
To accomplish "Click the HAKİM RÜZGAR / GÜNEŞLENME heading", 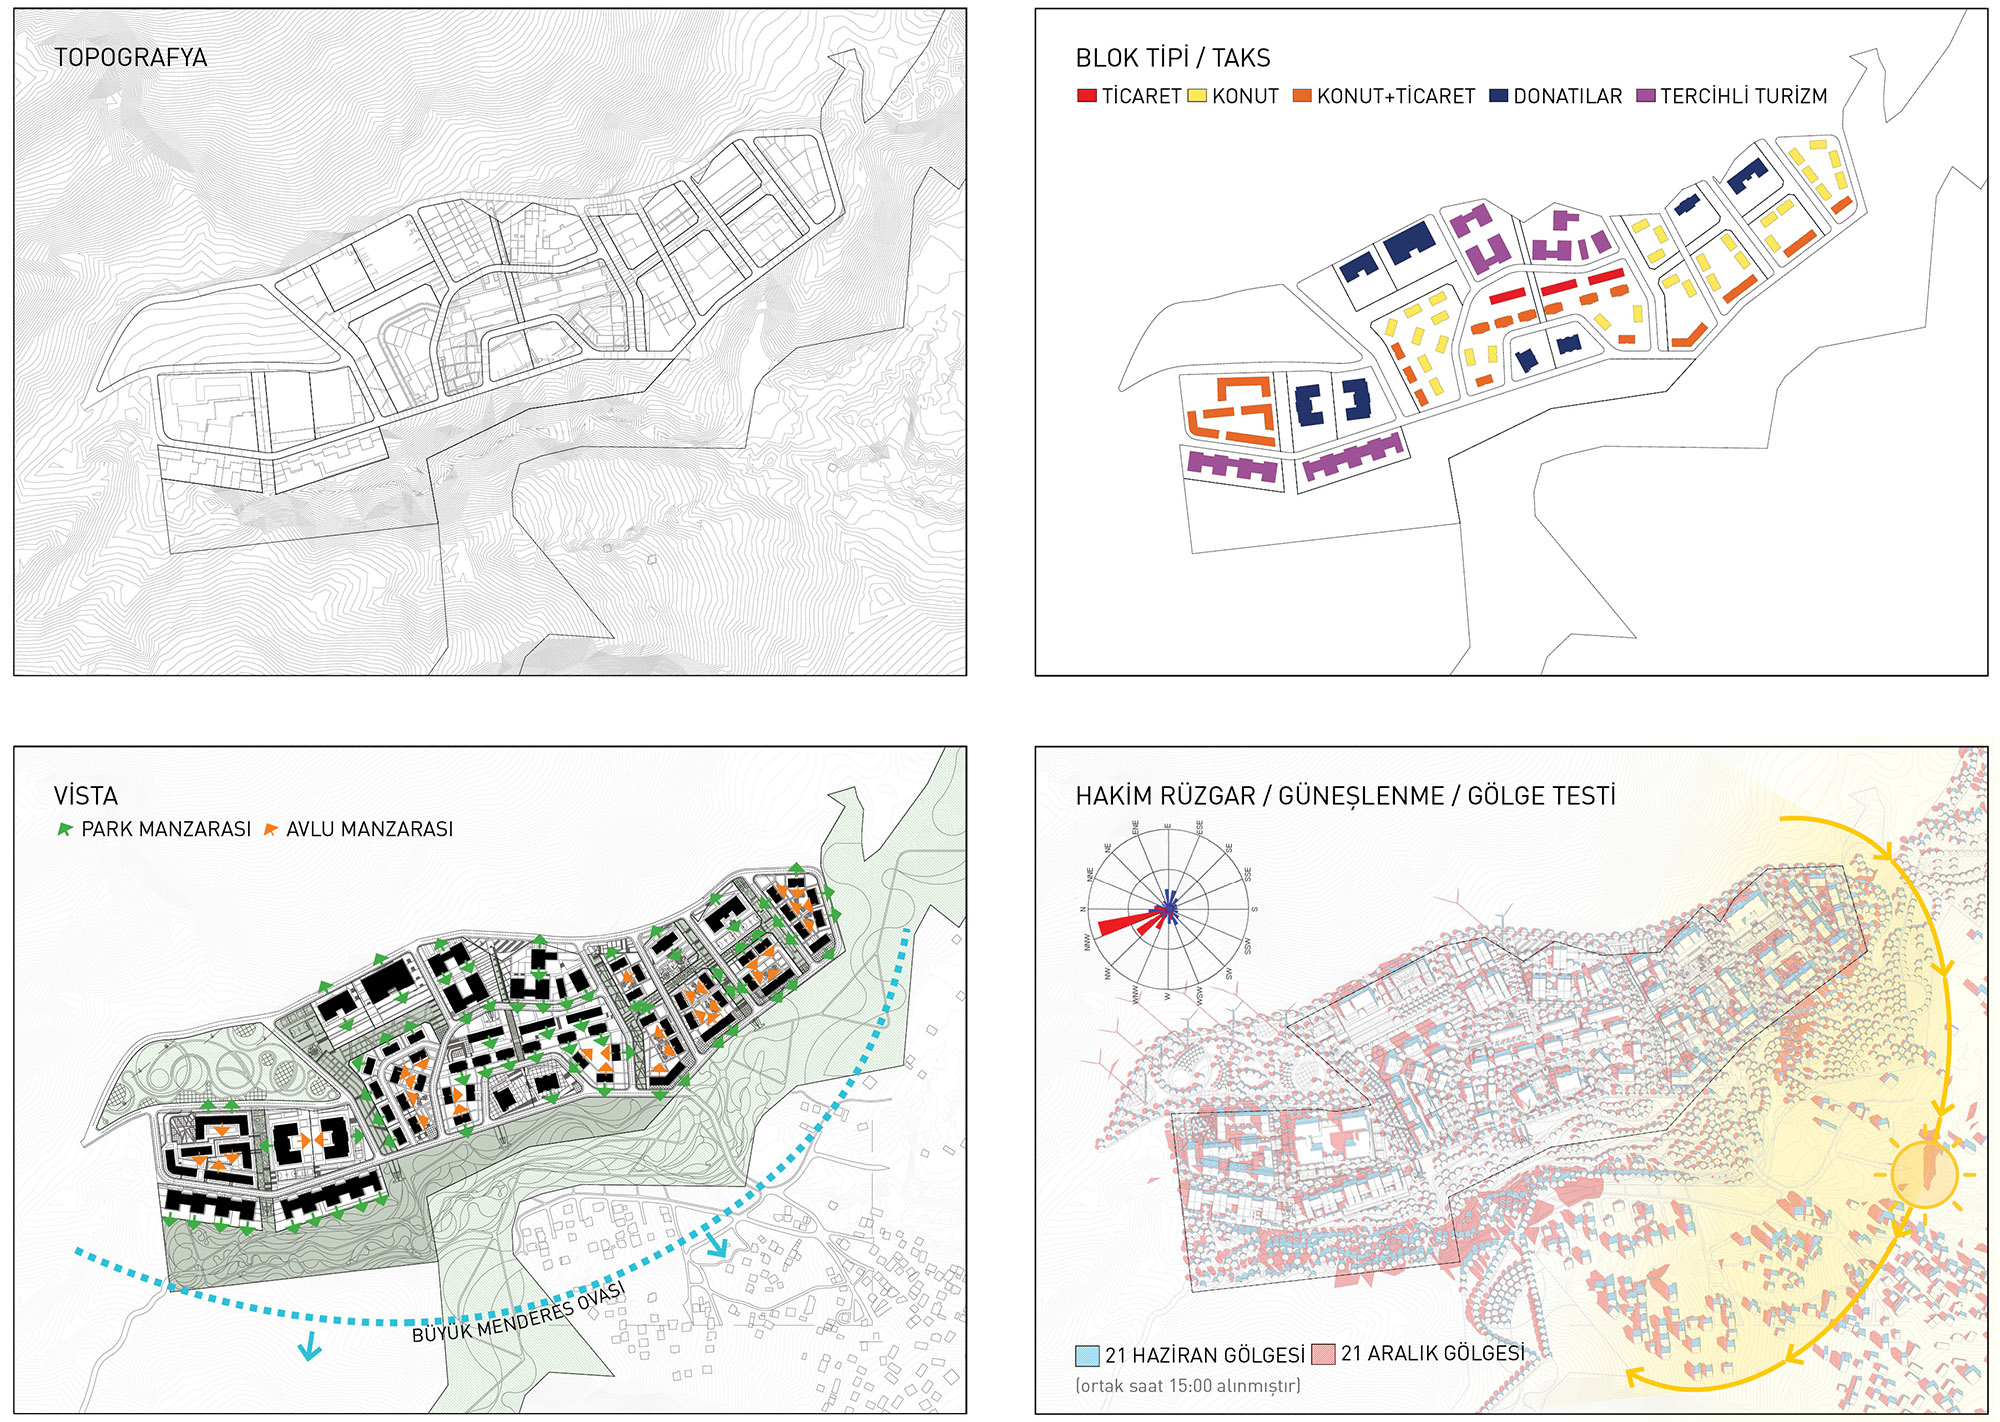I will pos(1345,796).
